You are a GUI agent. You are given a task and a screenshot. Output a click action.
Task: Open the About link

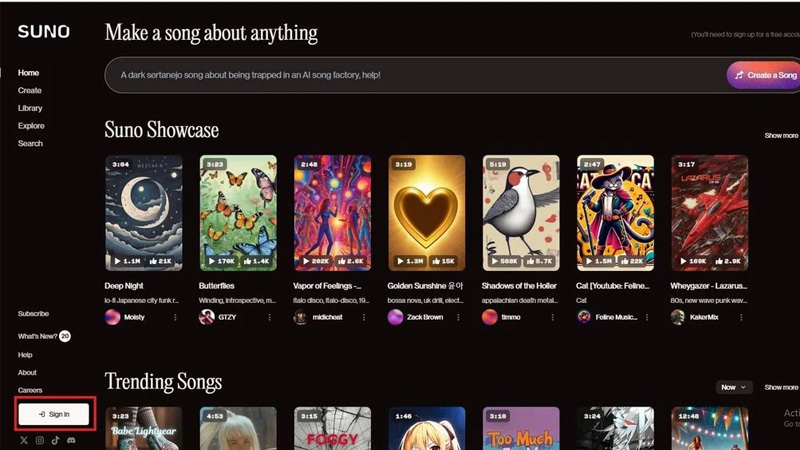[27, 372]
